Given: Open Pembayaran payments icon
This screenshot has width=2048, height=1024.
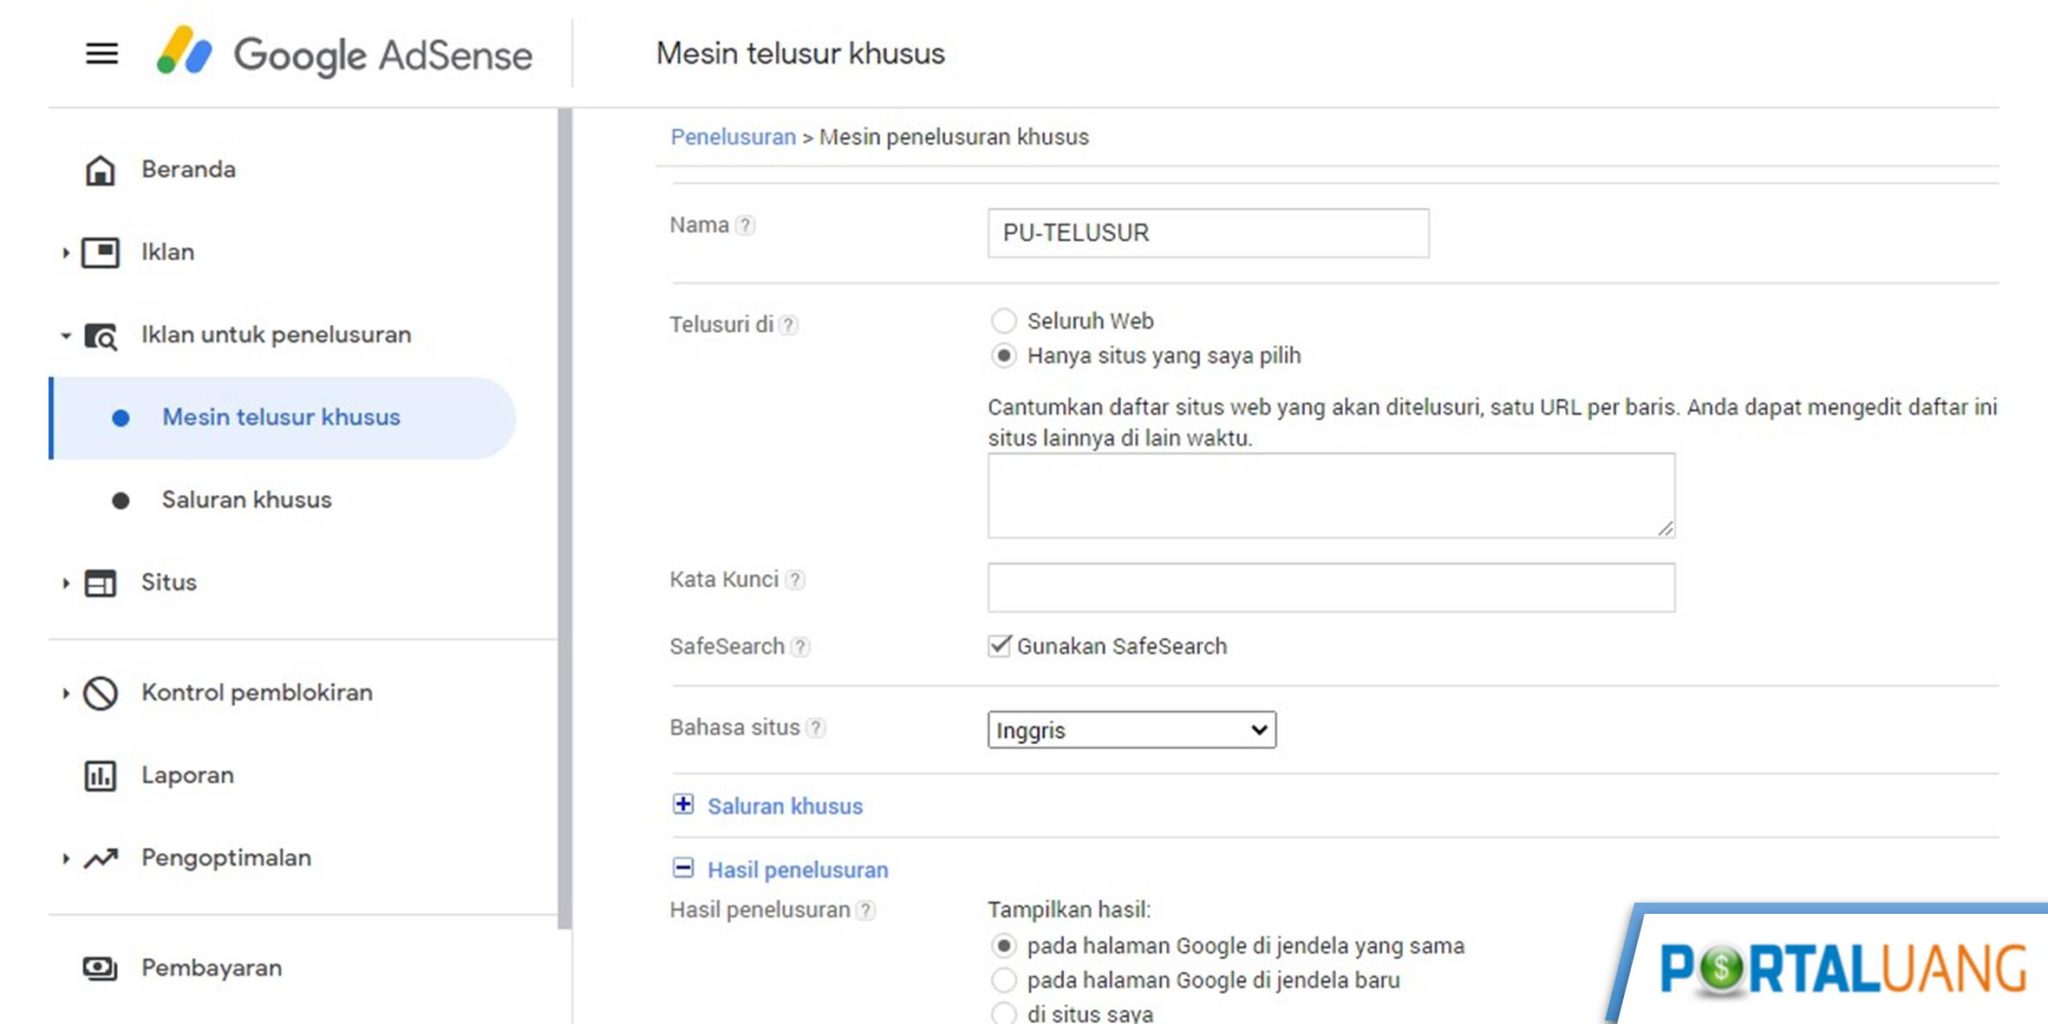Looking at the screenshot, I should 100,968.
